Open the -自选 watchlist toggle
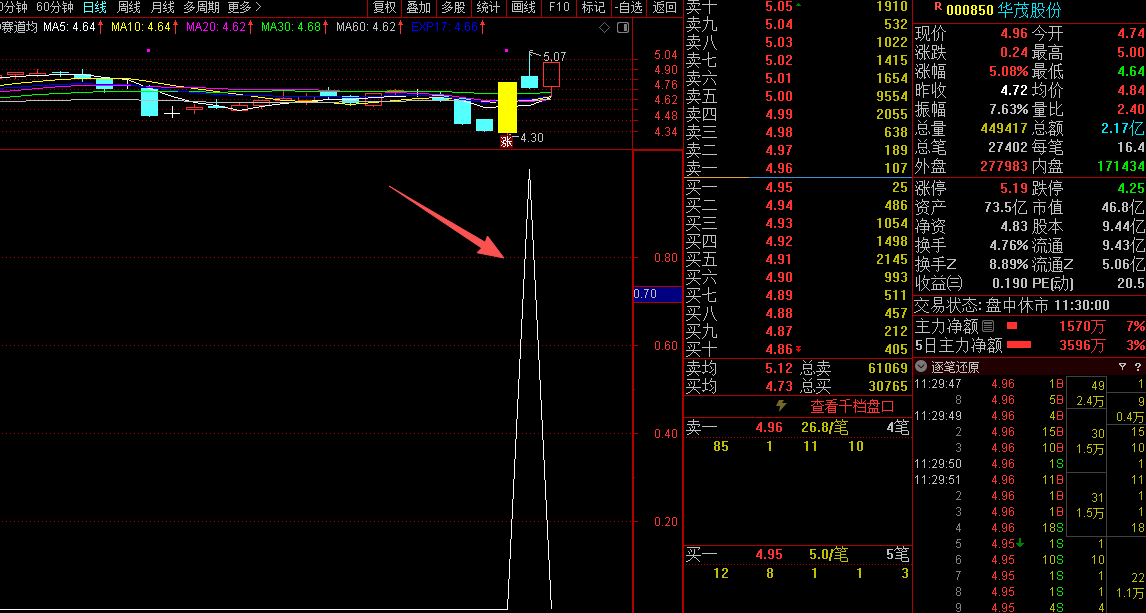The height and width of the screenshot is (613, 1146). tap(628, 7)
